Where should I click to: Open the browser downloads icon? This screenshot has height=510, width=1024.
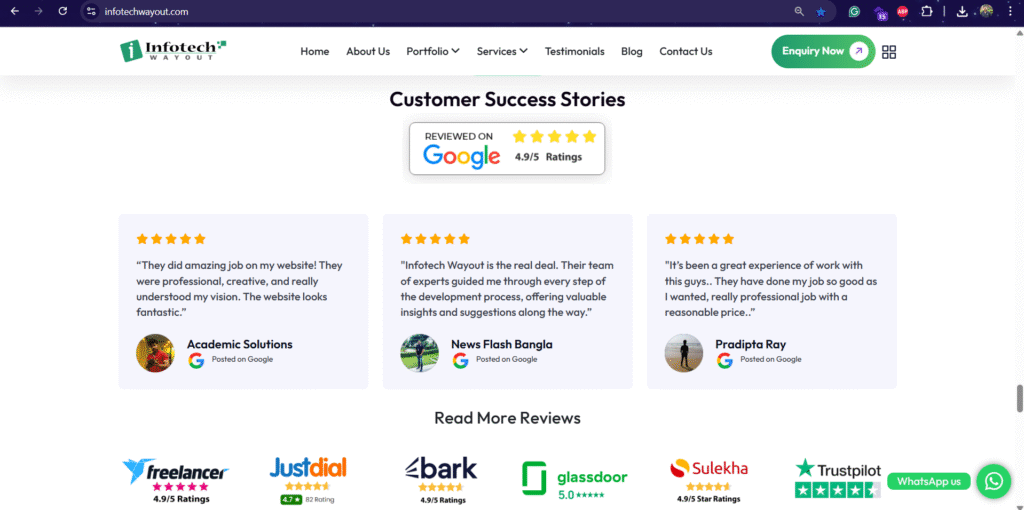[962, 11]
